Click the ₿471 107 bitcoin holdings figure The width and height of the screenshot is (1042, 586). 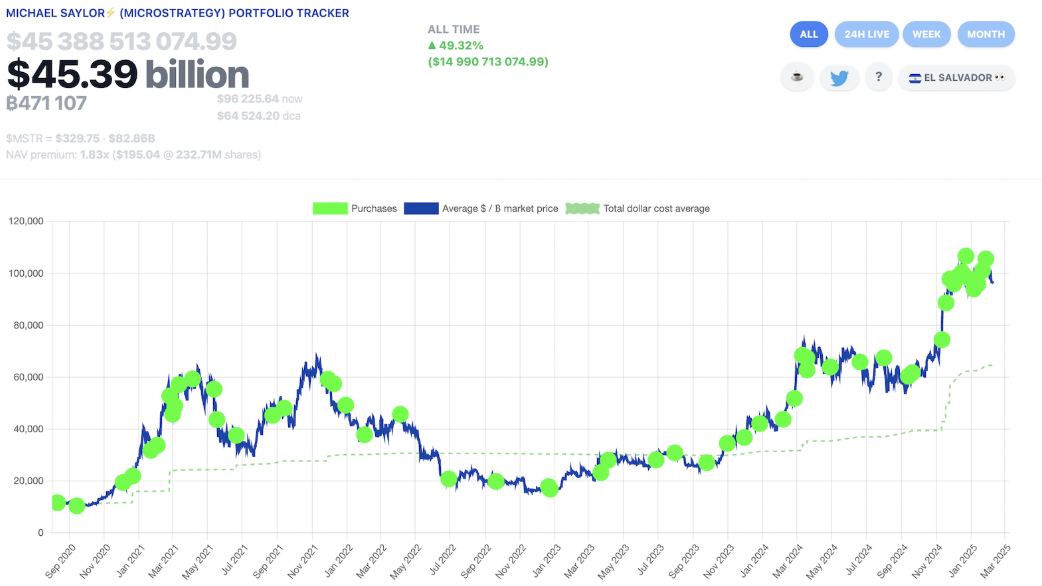(x=47, y=103)
